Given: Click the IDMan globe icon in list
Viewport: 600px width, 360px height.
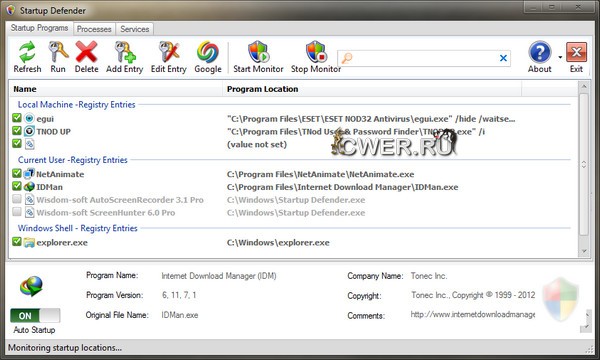Looking at the screenshot, I should tap(29, 187).
